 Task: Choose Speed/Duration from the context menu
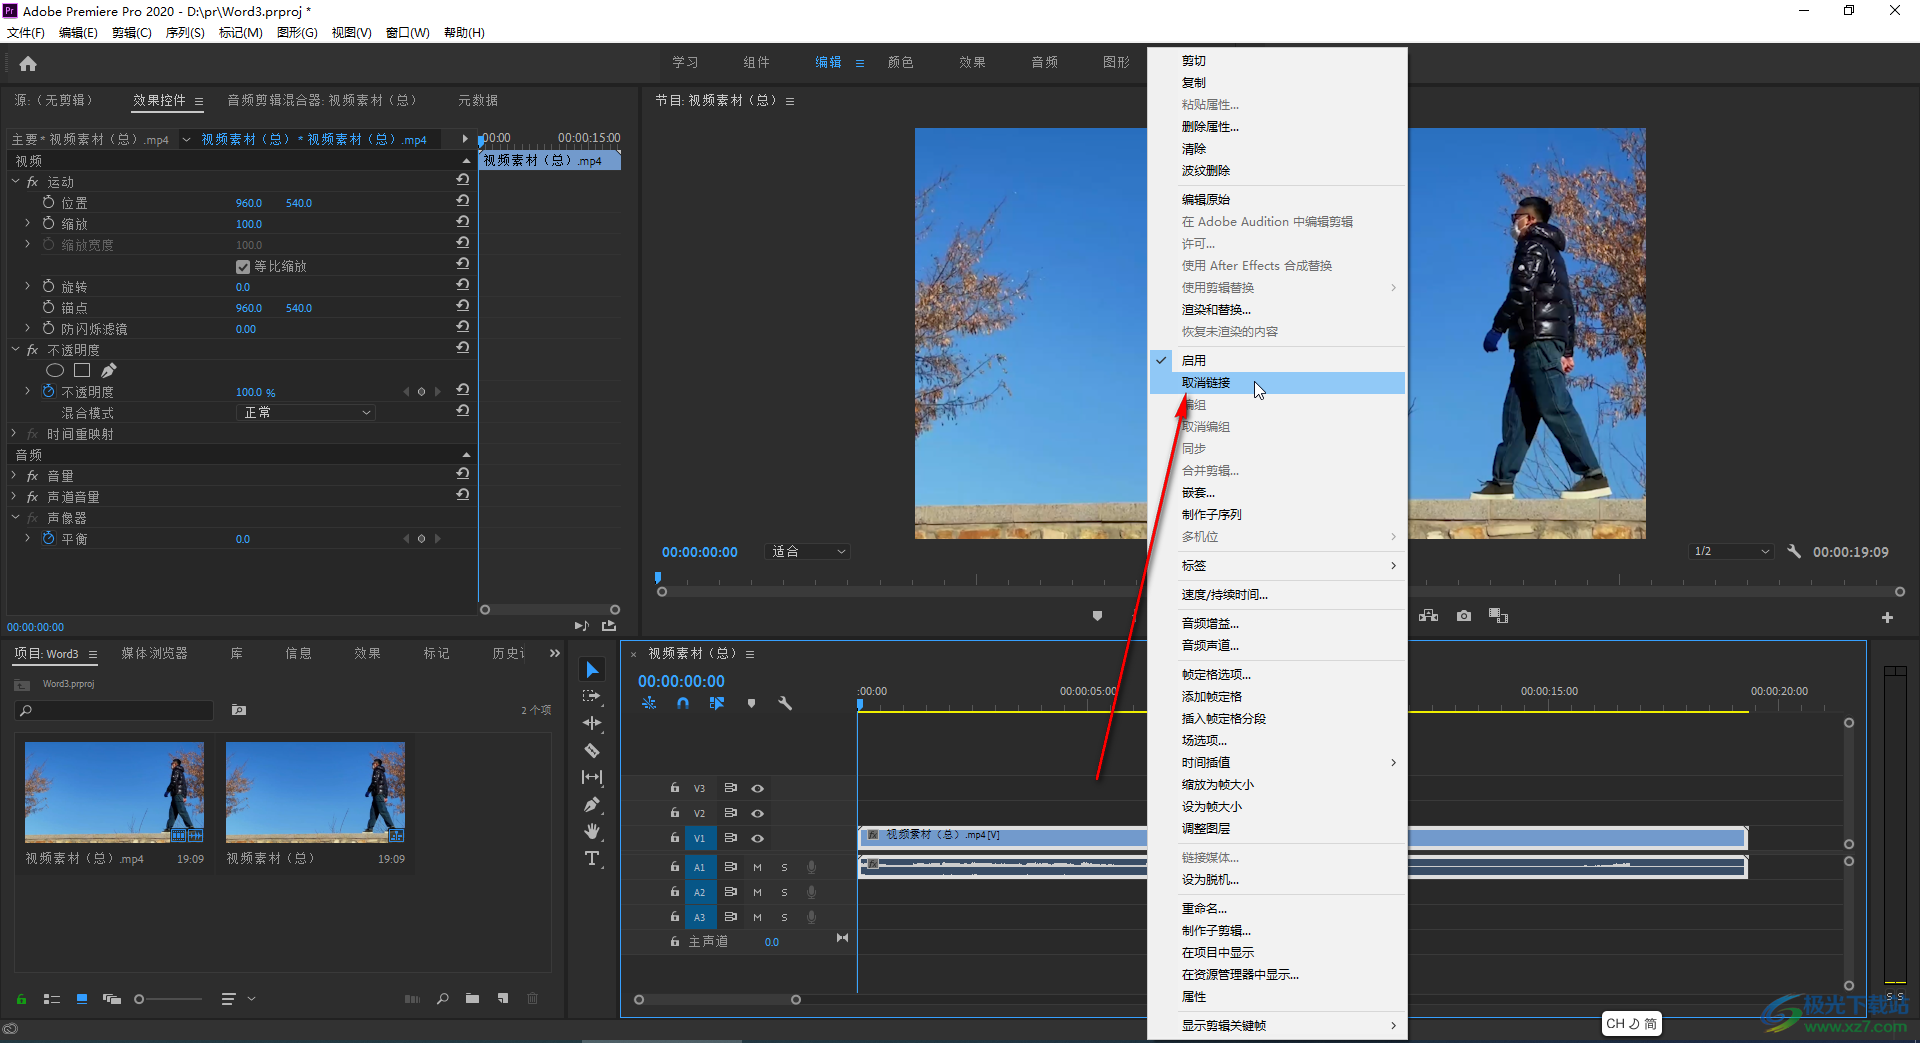click(1277, 594)
